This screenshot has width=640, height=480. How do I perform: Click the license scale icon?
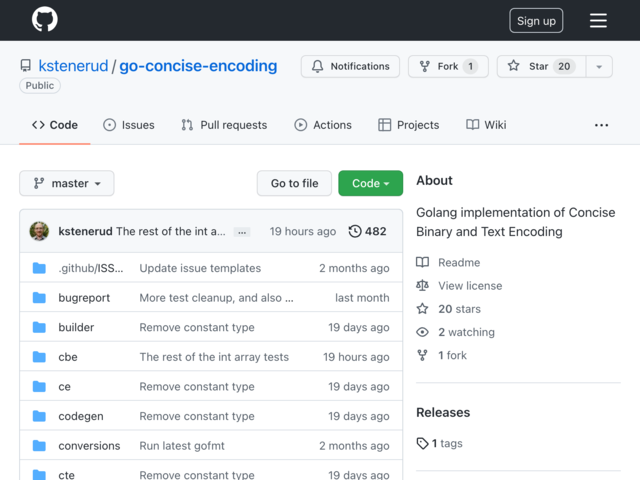click(x=422, y=285)
